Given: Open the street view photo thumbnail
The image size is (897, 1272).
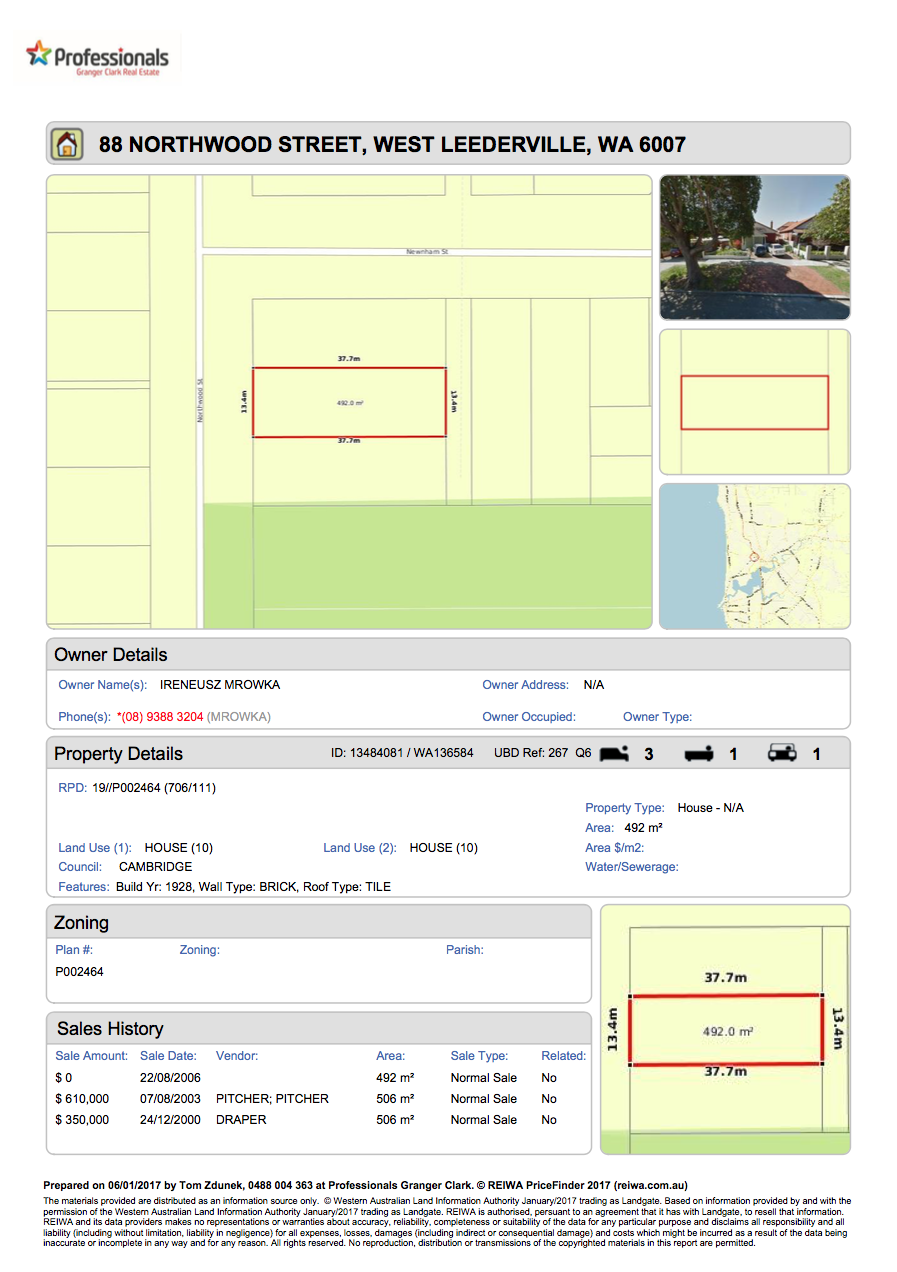Looking at the screenshot, I should click(755, 248).
